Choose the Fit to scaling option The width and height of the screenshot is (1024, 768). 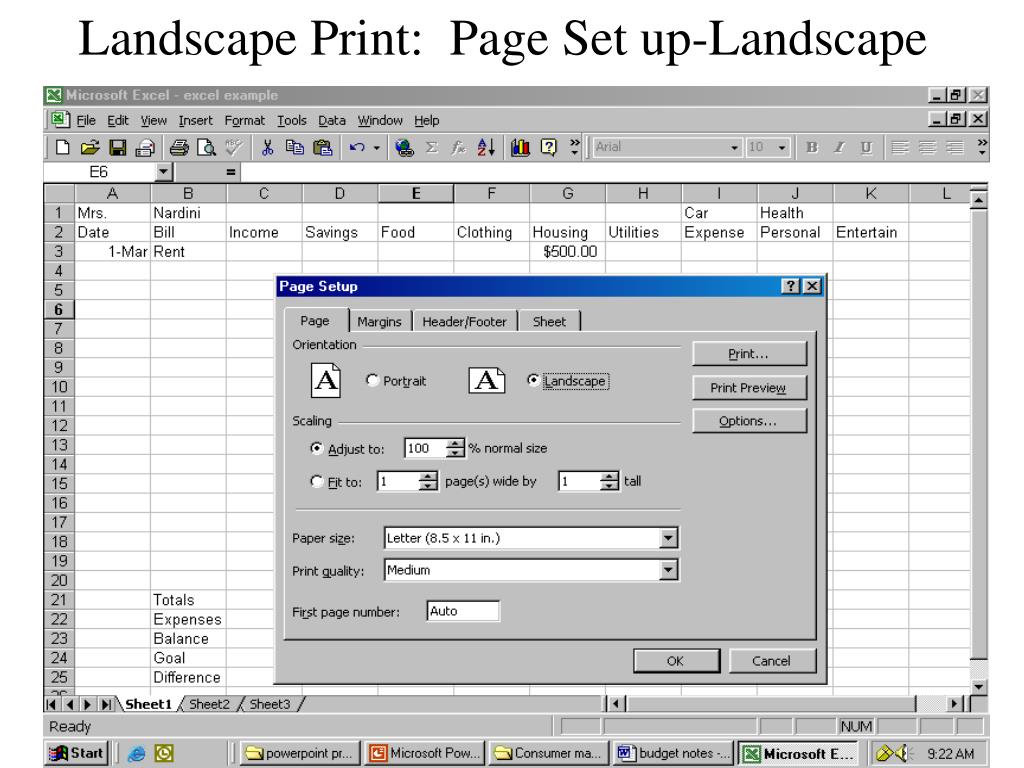317,481
